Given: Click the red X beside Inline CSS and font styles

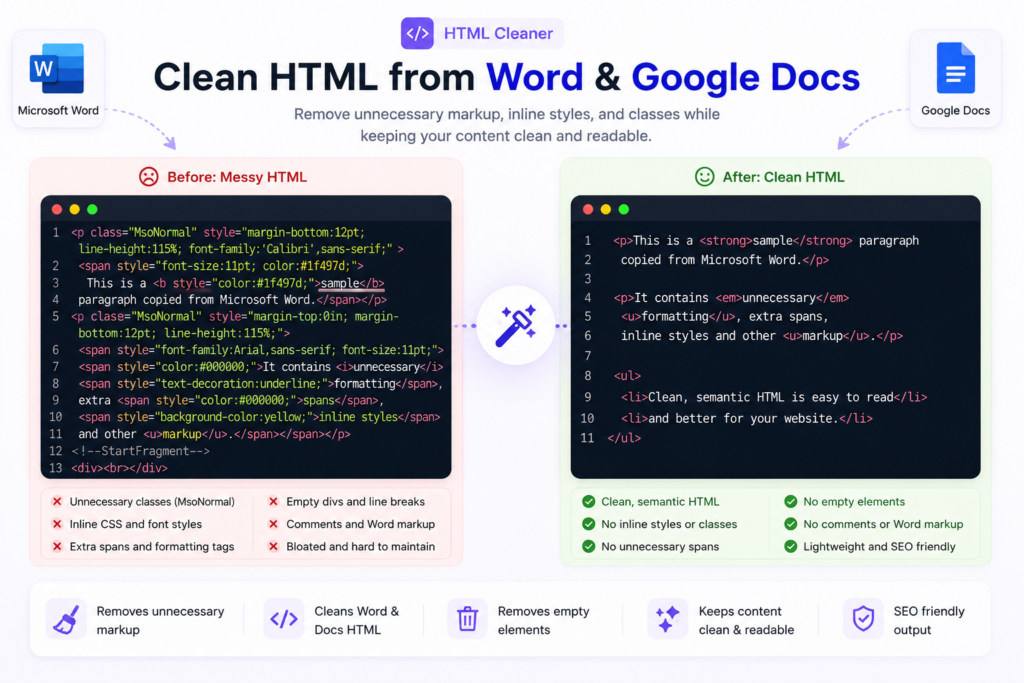Looking at the screenshot, I should coord(57,524).
